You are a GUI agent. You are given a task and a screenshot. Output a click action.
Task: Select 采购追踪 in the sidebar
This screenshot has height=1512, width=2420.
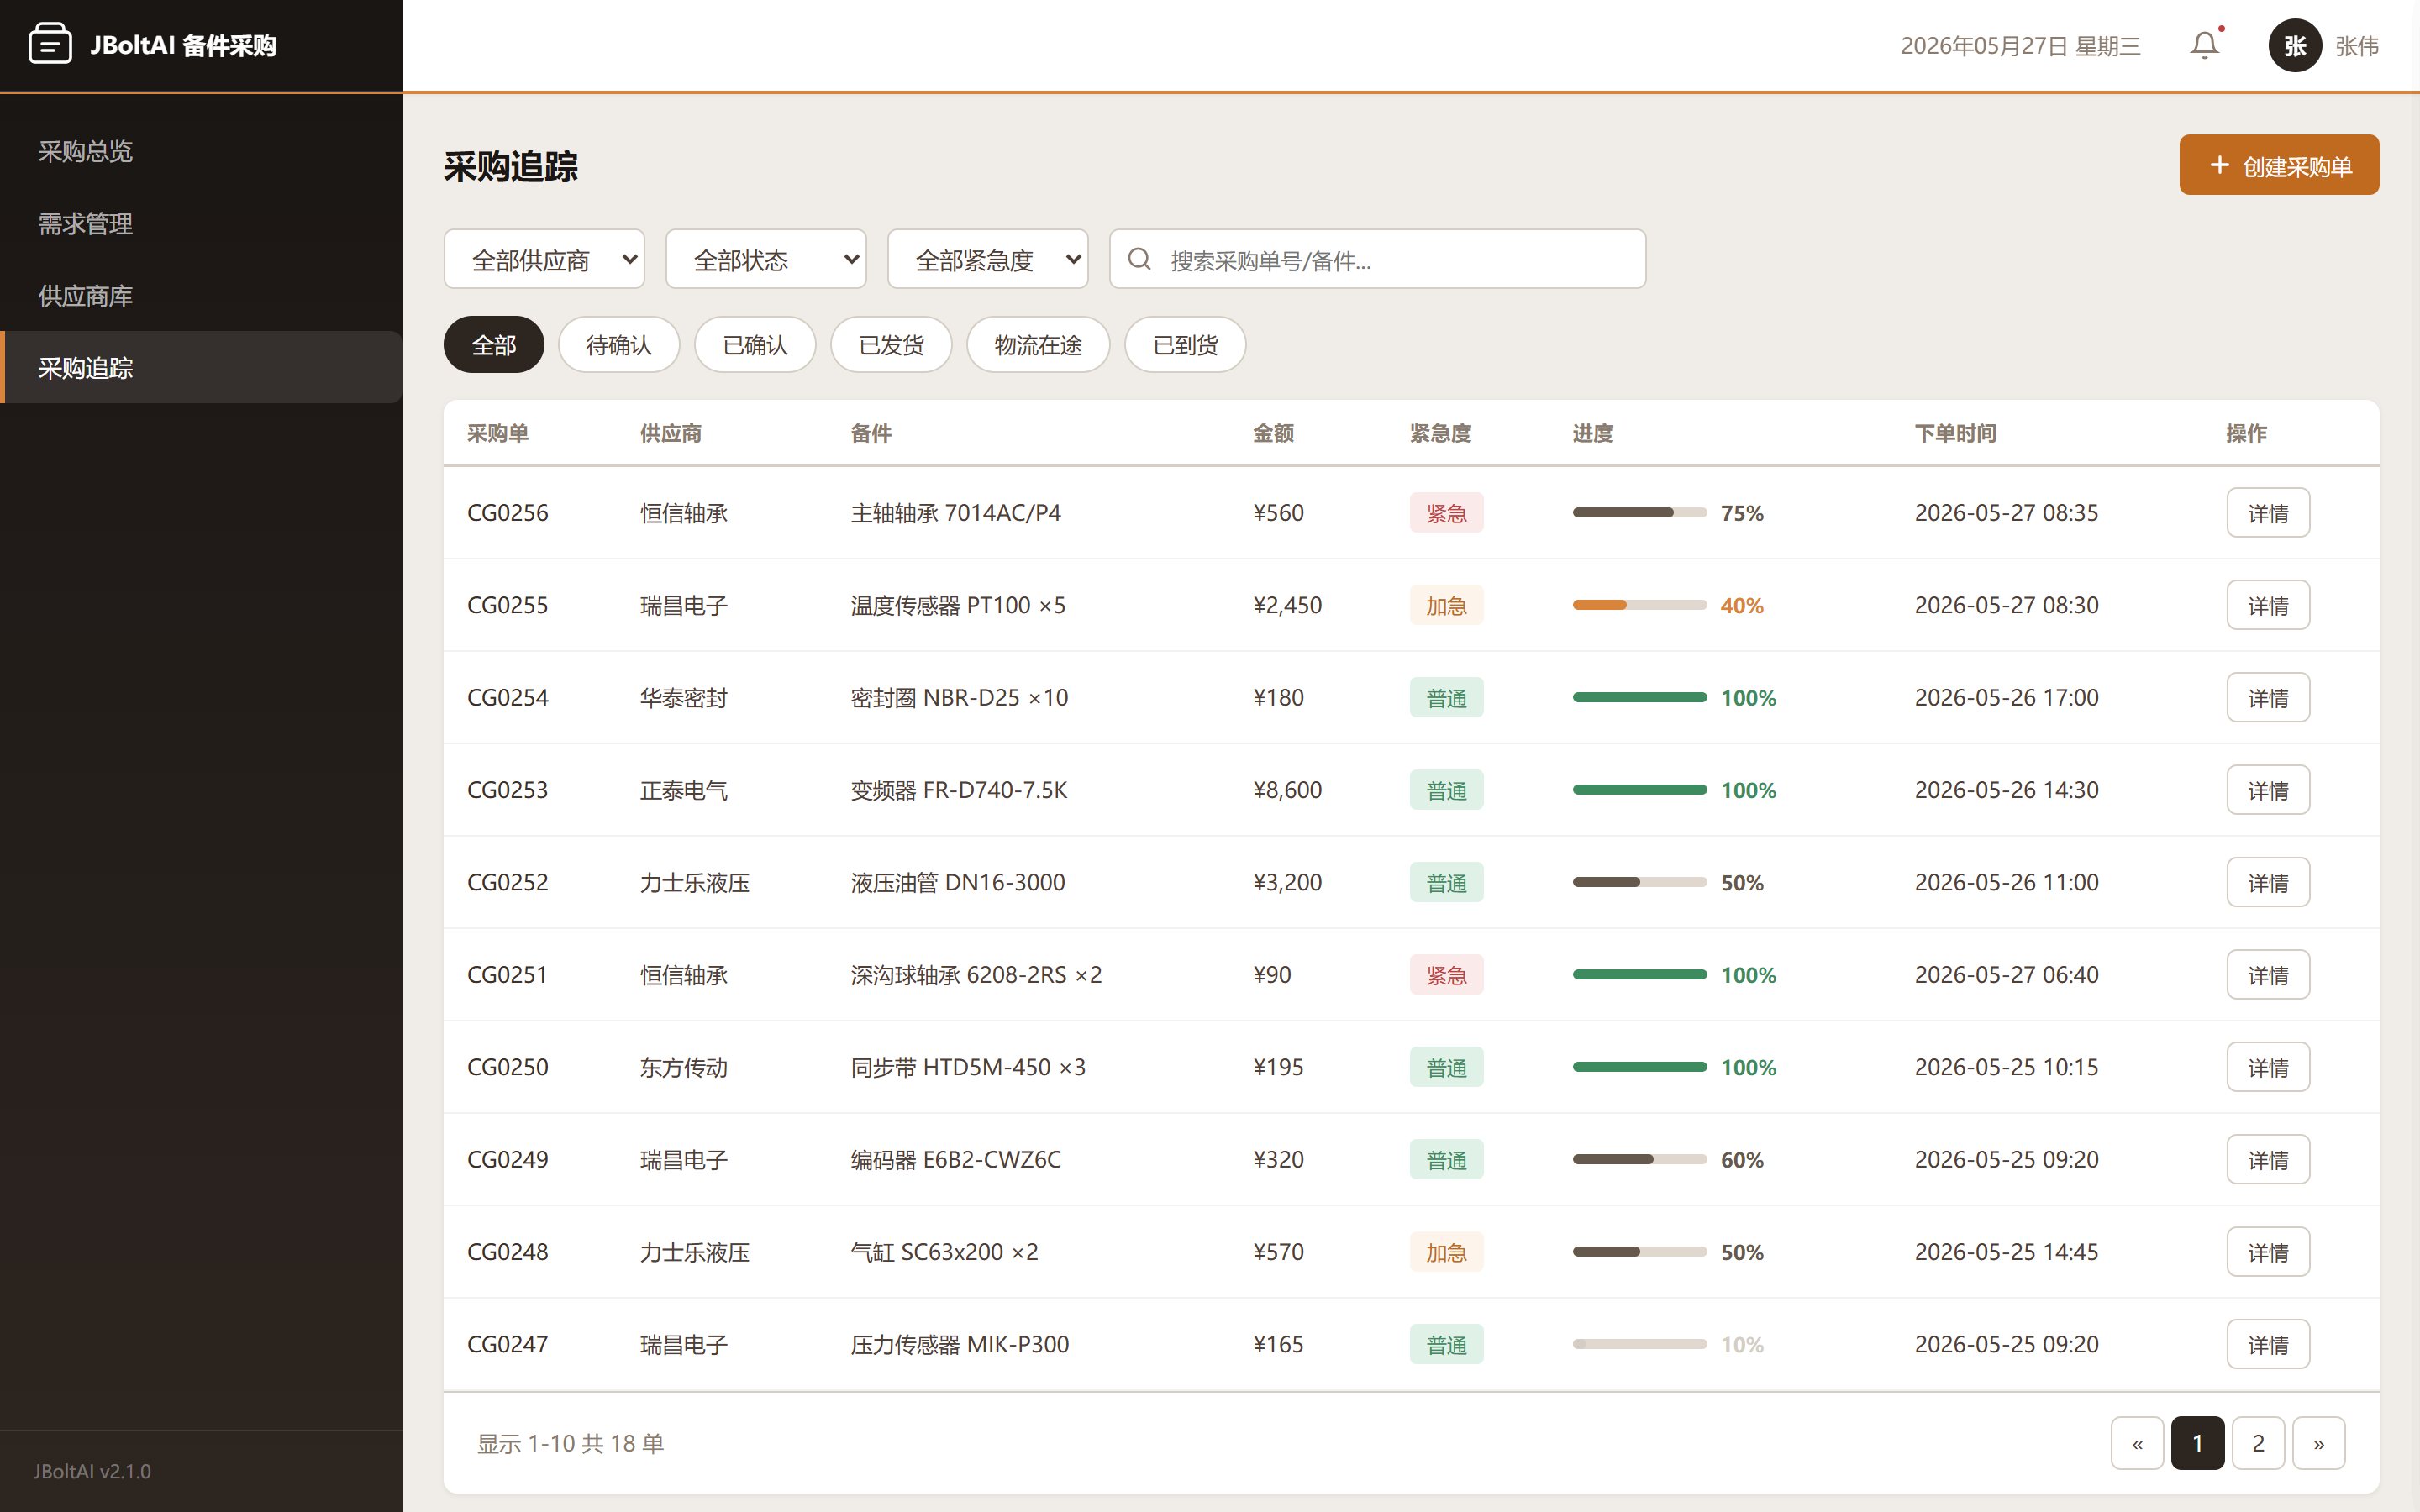201,368
